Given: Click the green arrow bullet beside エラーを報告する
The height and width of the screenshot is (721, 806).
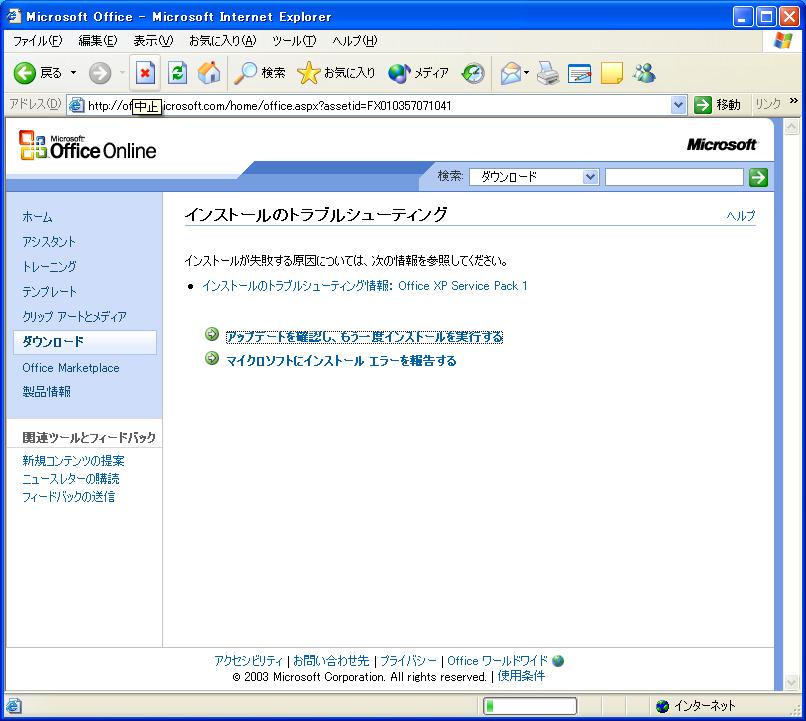Looking at the screenshot, I should tap(212, 358).
